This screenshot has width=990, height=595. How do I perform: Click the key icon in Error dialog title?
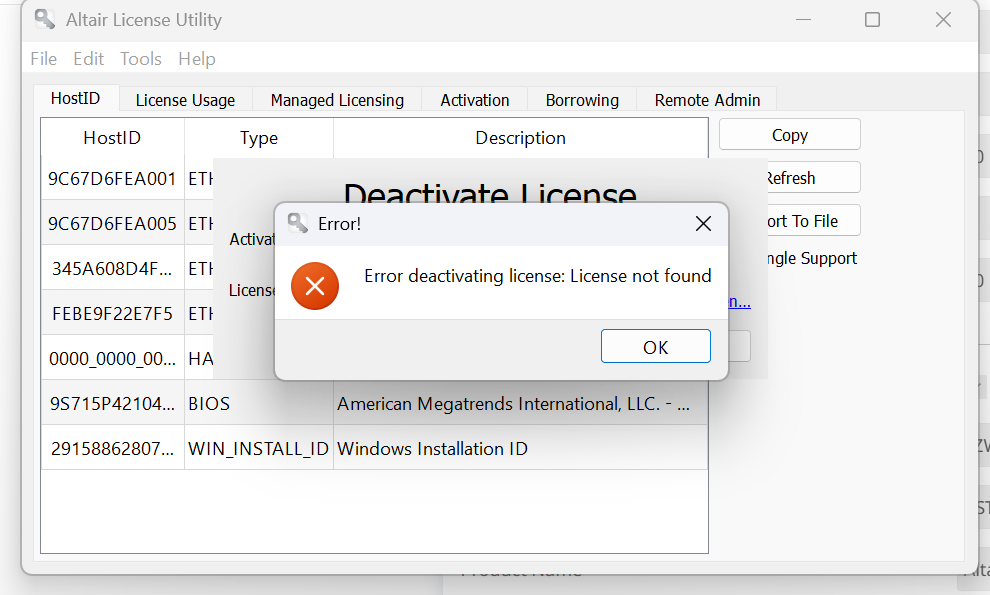click(297, 223)
